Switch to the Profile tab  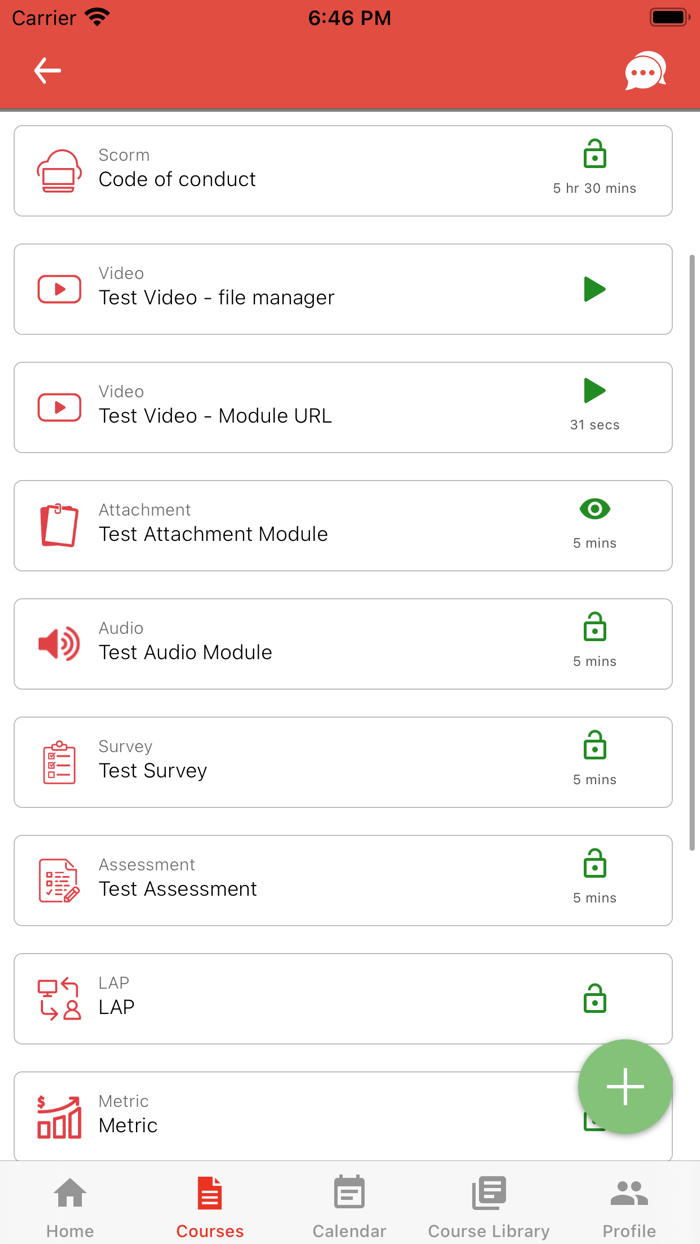click(x=629, y=1207)
